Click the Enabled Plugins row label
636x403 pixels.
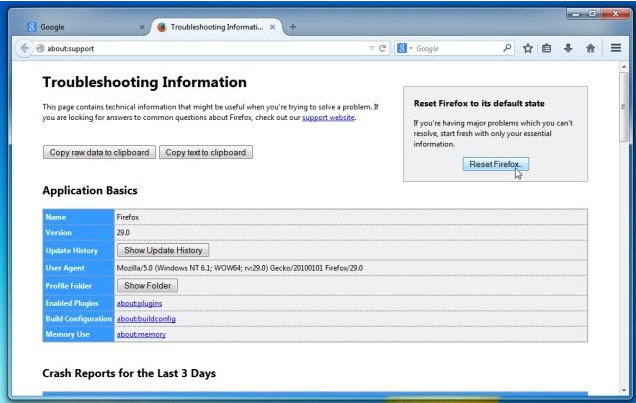tap(72, 303)
